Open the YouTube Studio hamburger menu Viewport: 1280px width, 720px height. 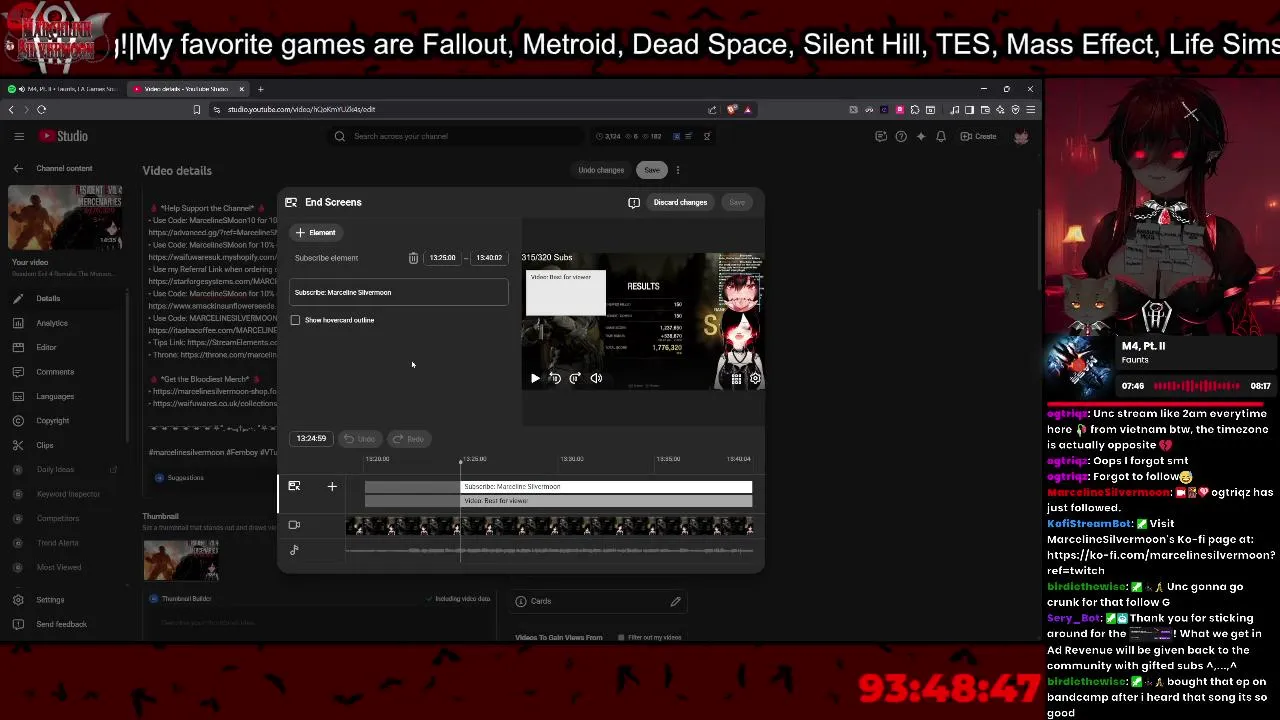(19, 136)
